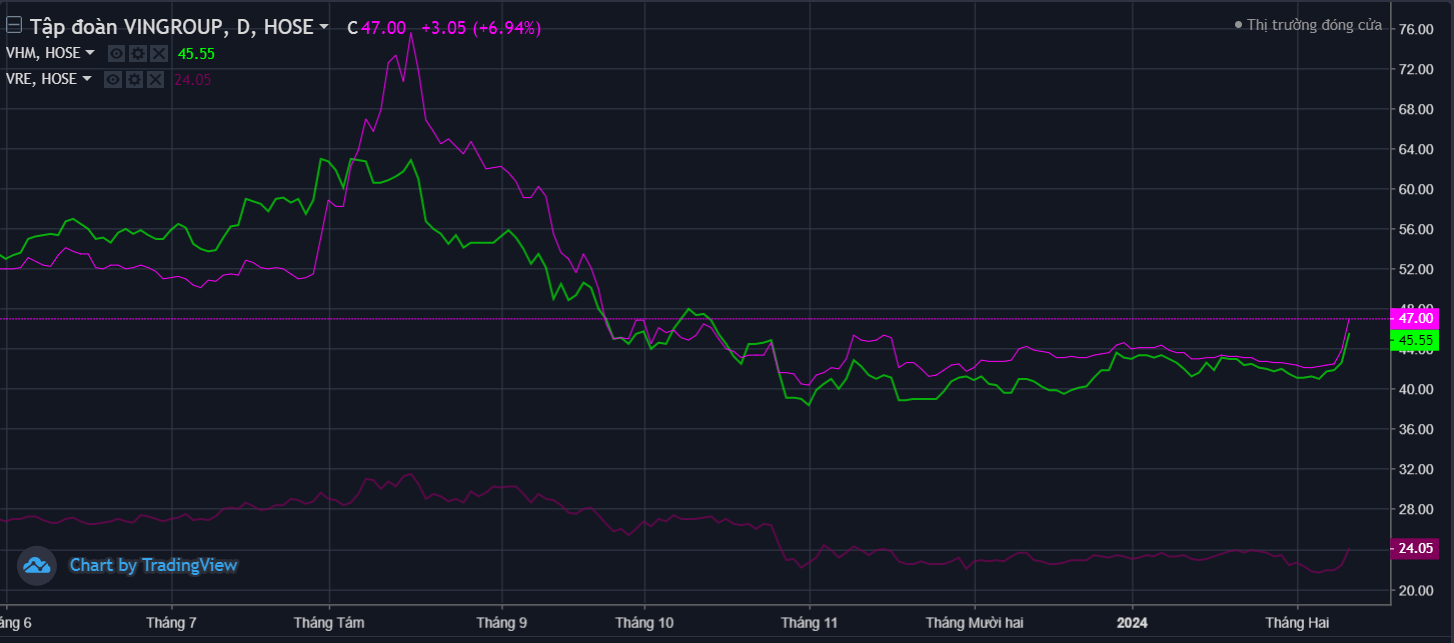Click the 56.00 tick on the price scale
Viewport: 1454px width, 643px height.
click(1416, 229)
